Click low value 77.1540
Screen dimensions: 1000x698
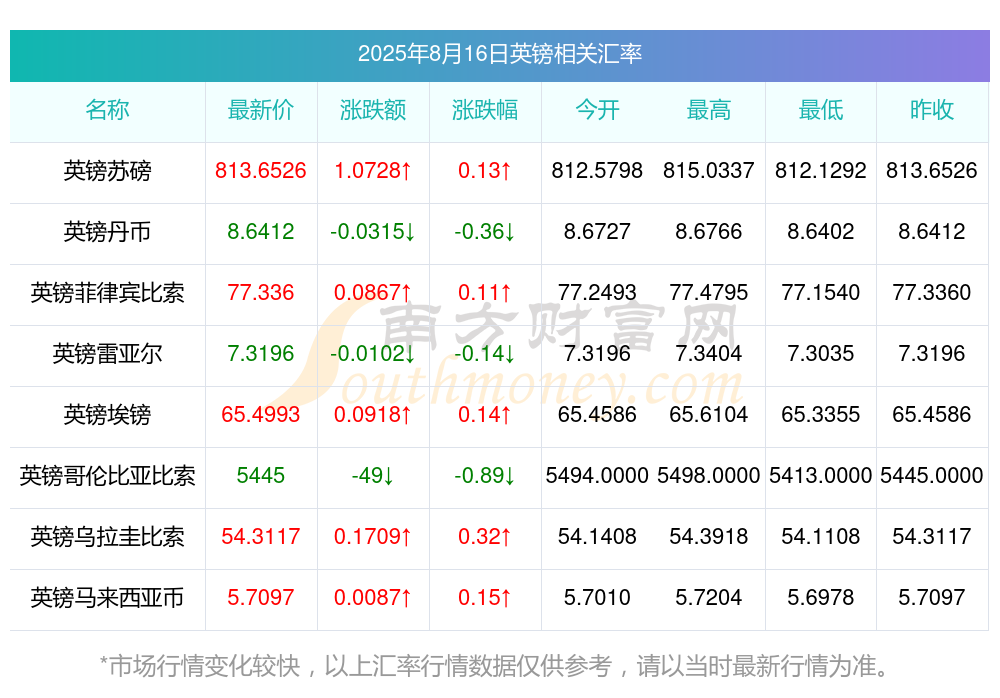(821, 293)
